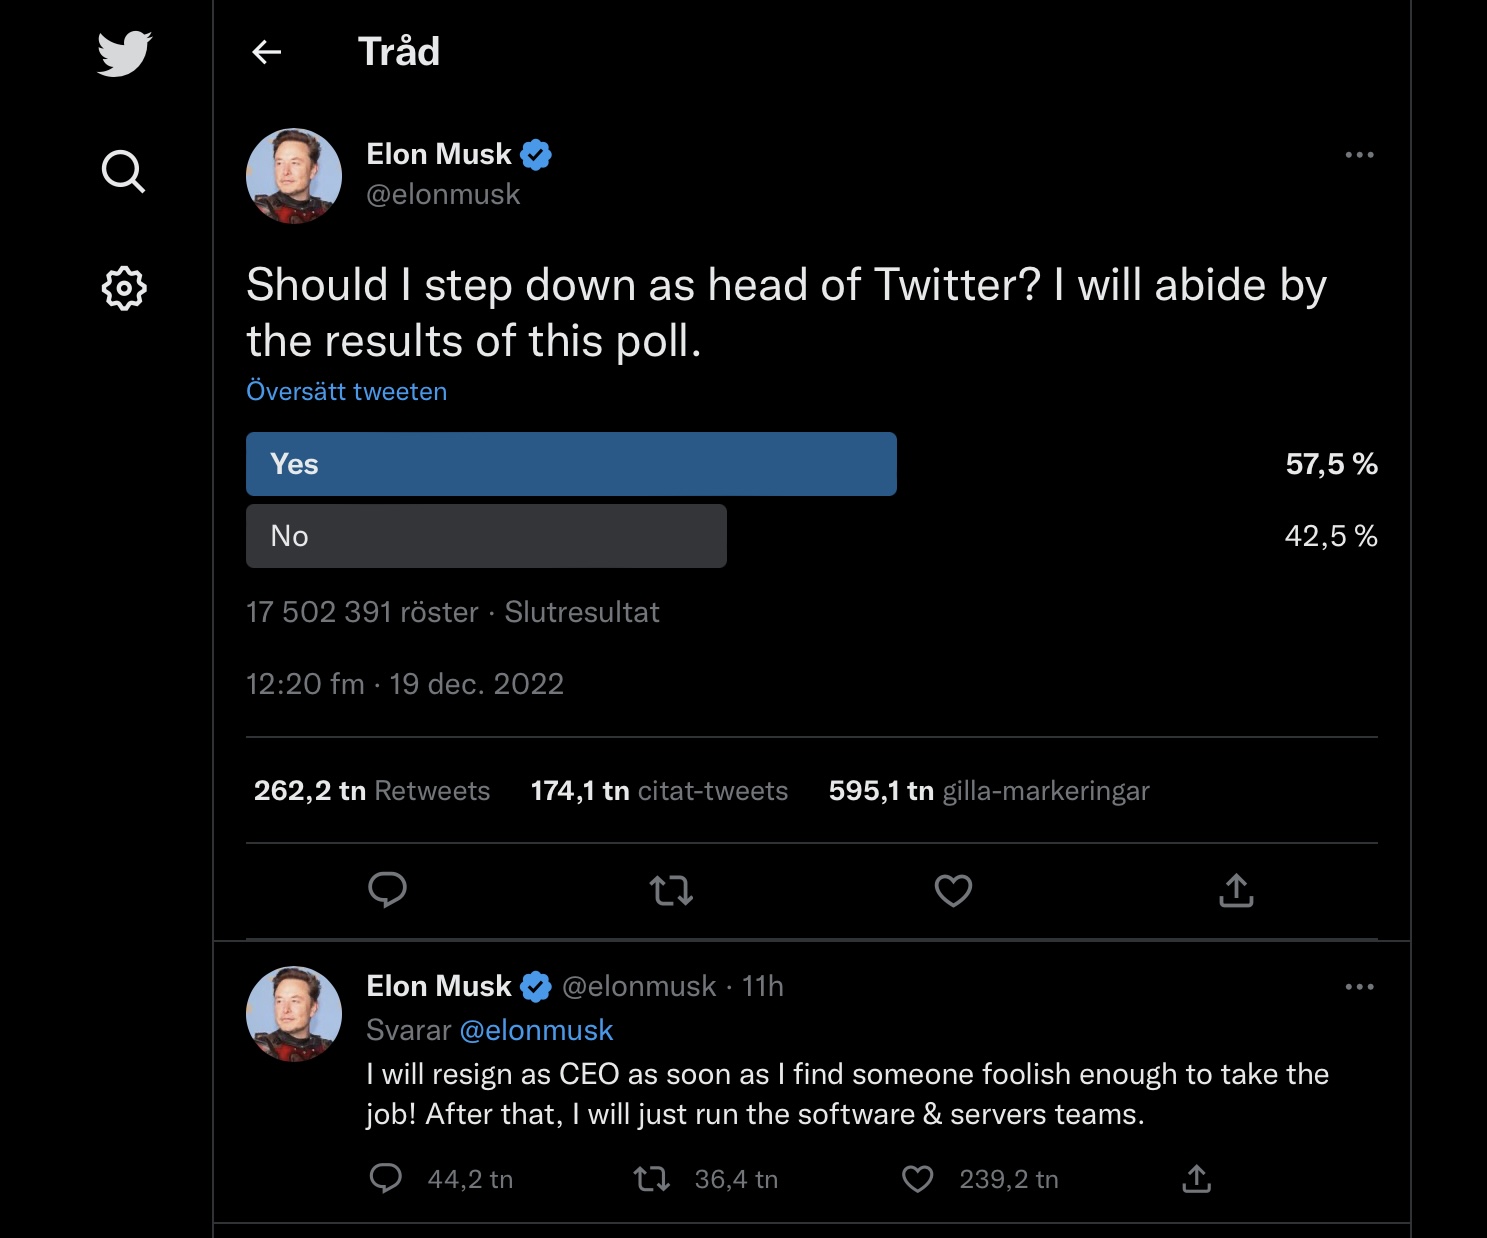The width and height of the screenshot is (1487, 1238).
Task: Click the Twitter bird logo
Action: [x=124, y=53]
